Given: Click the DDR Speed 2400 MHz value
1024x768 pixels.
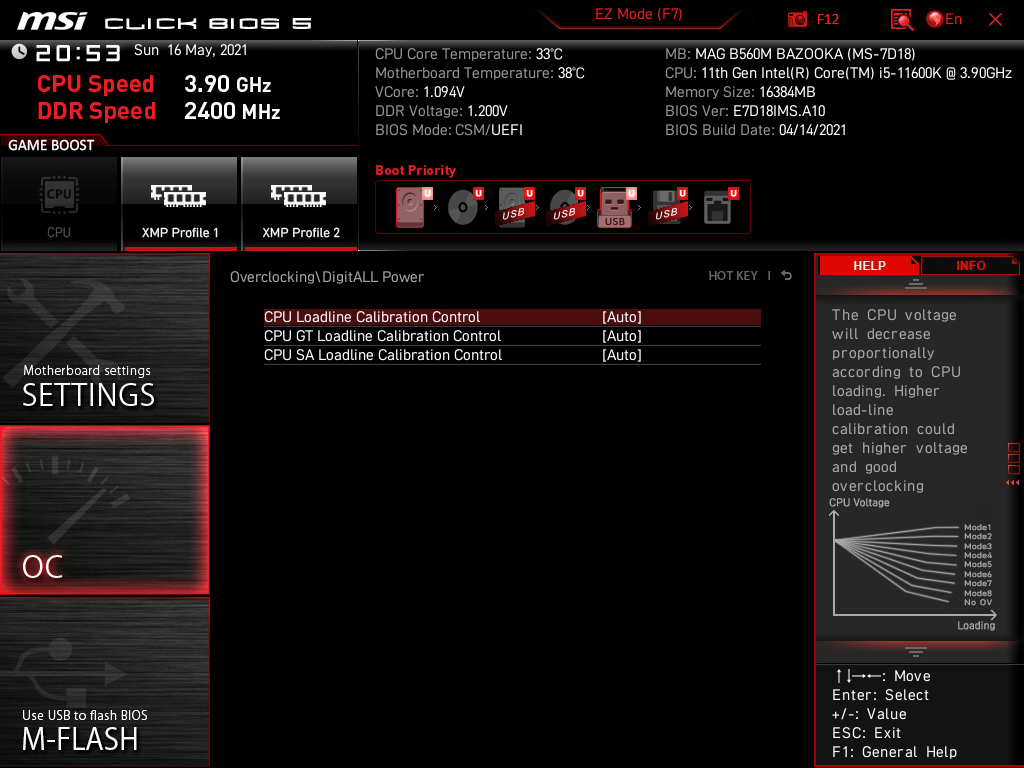Looking at the screenshot, I should tap(232, 111).
